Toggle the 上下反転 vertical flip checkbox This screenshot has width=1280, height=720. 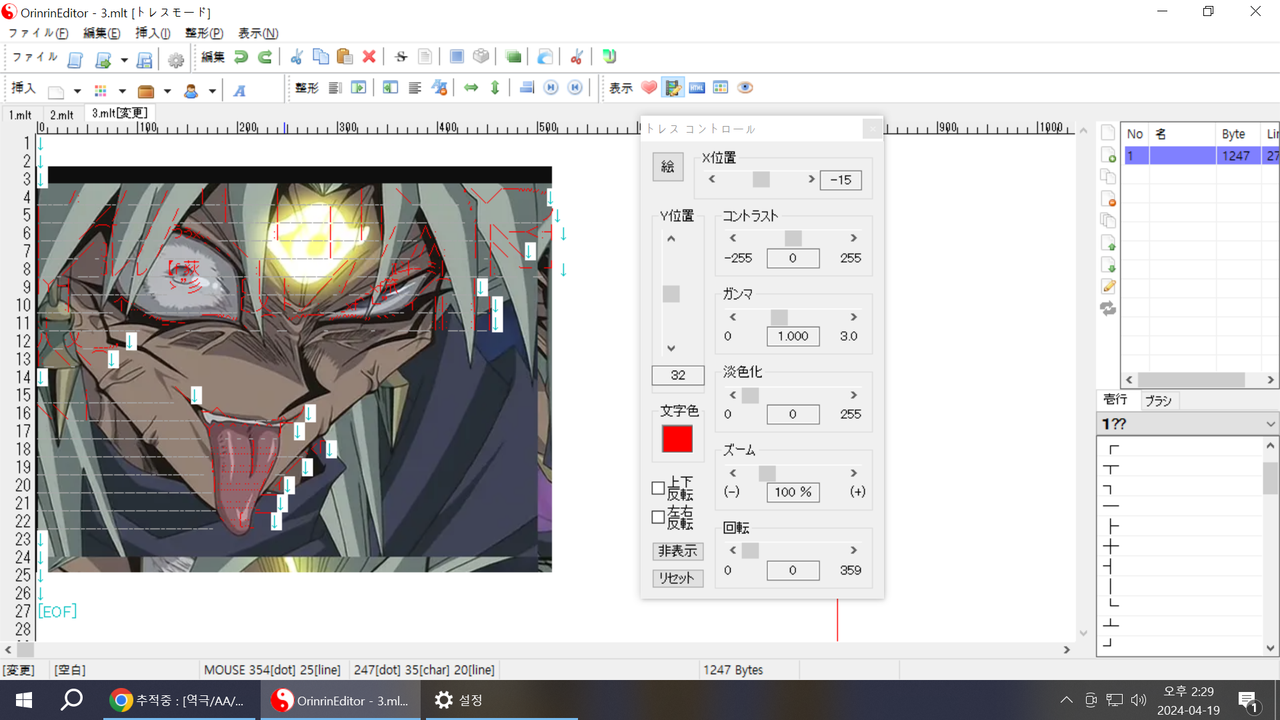point(658,489)
